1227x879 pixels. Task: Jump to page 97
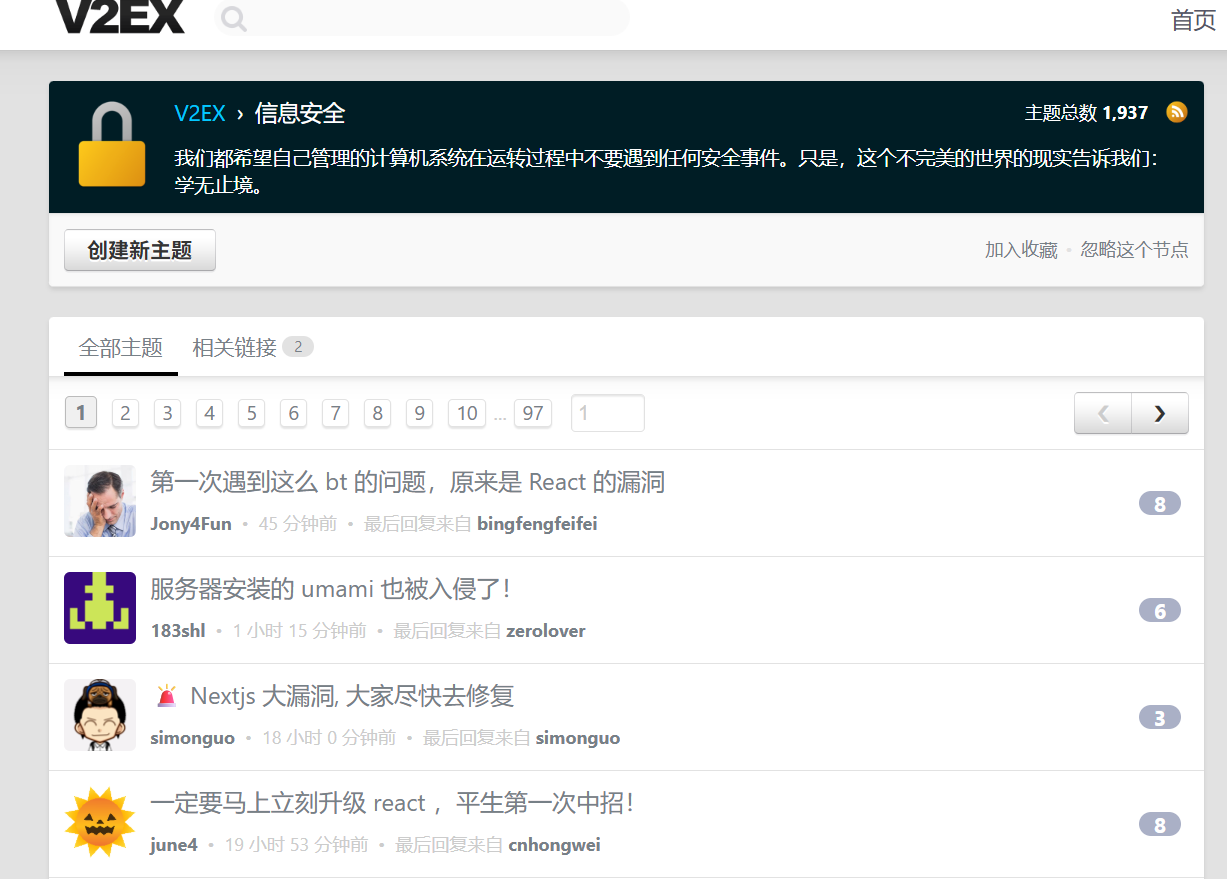[533, 413]
